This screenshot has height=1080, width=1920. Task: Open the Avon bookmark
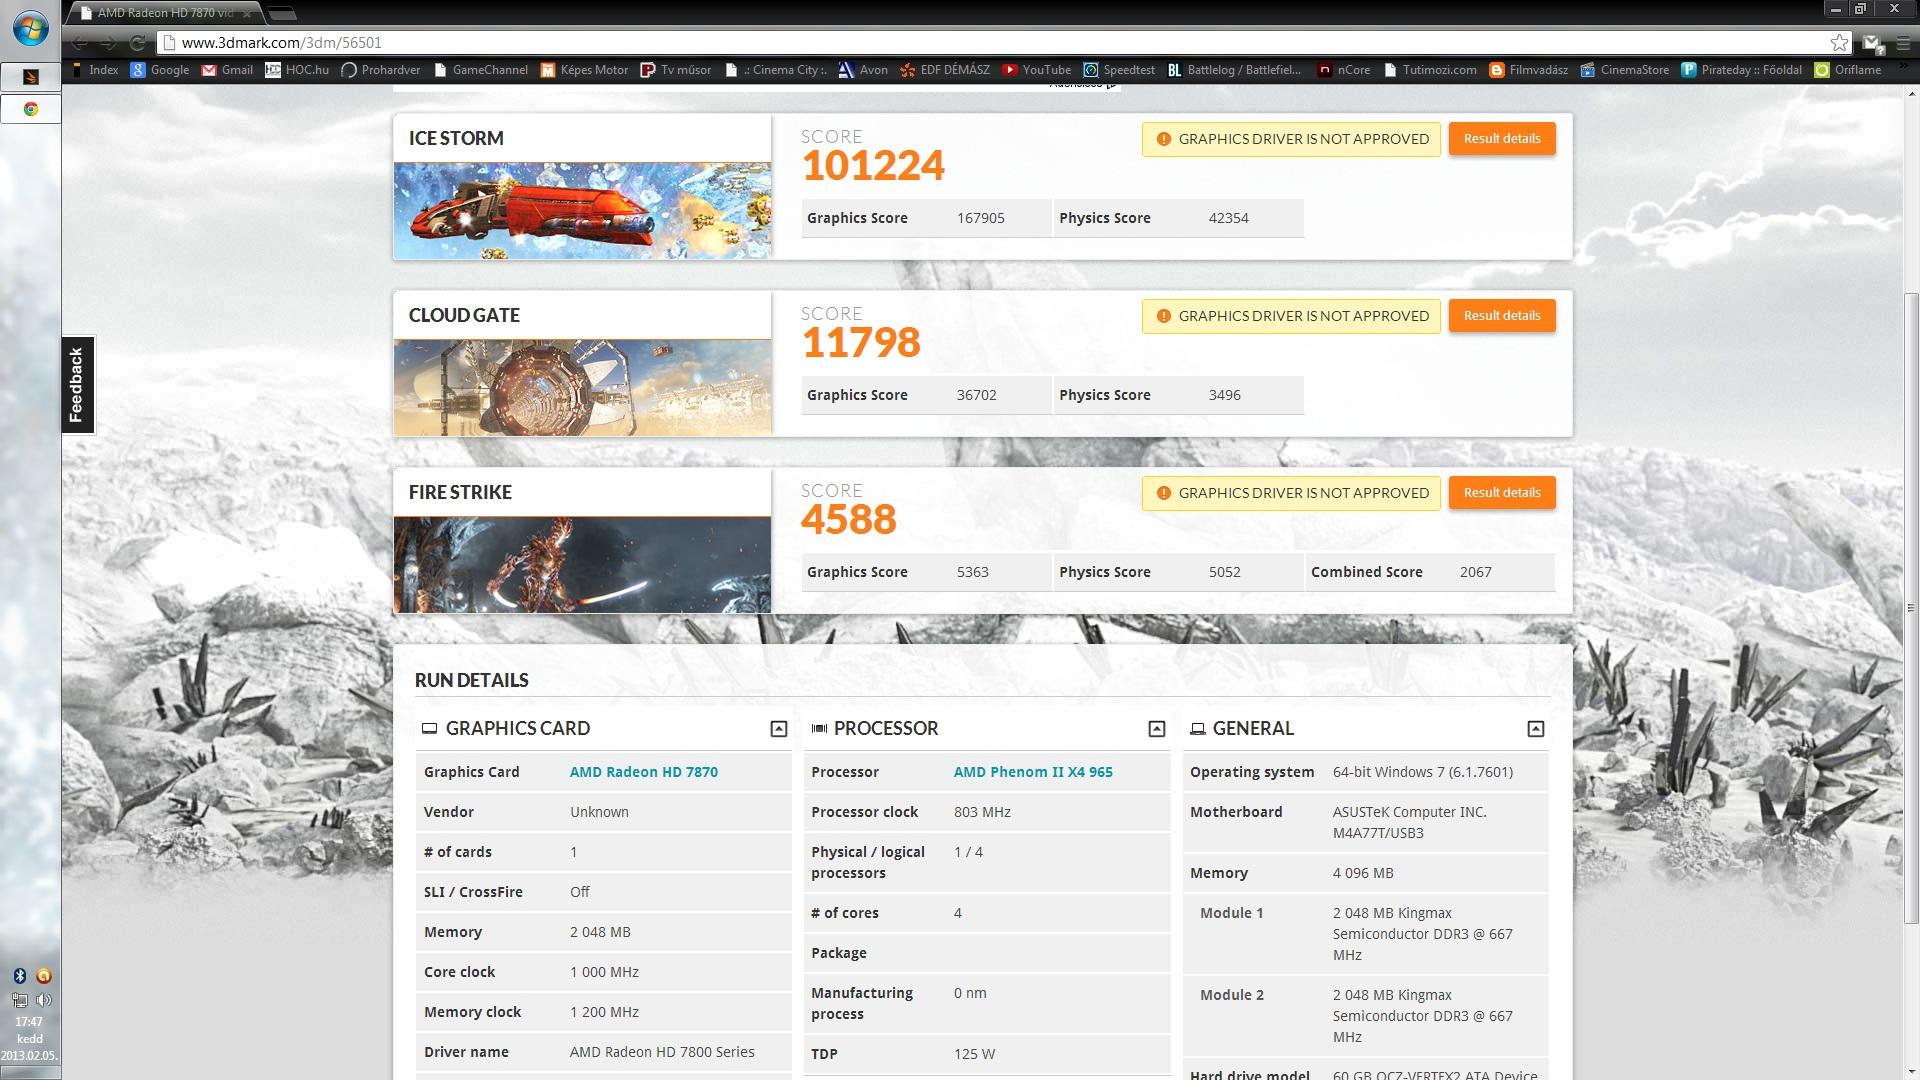click(x=863, y=70)
